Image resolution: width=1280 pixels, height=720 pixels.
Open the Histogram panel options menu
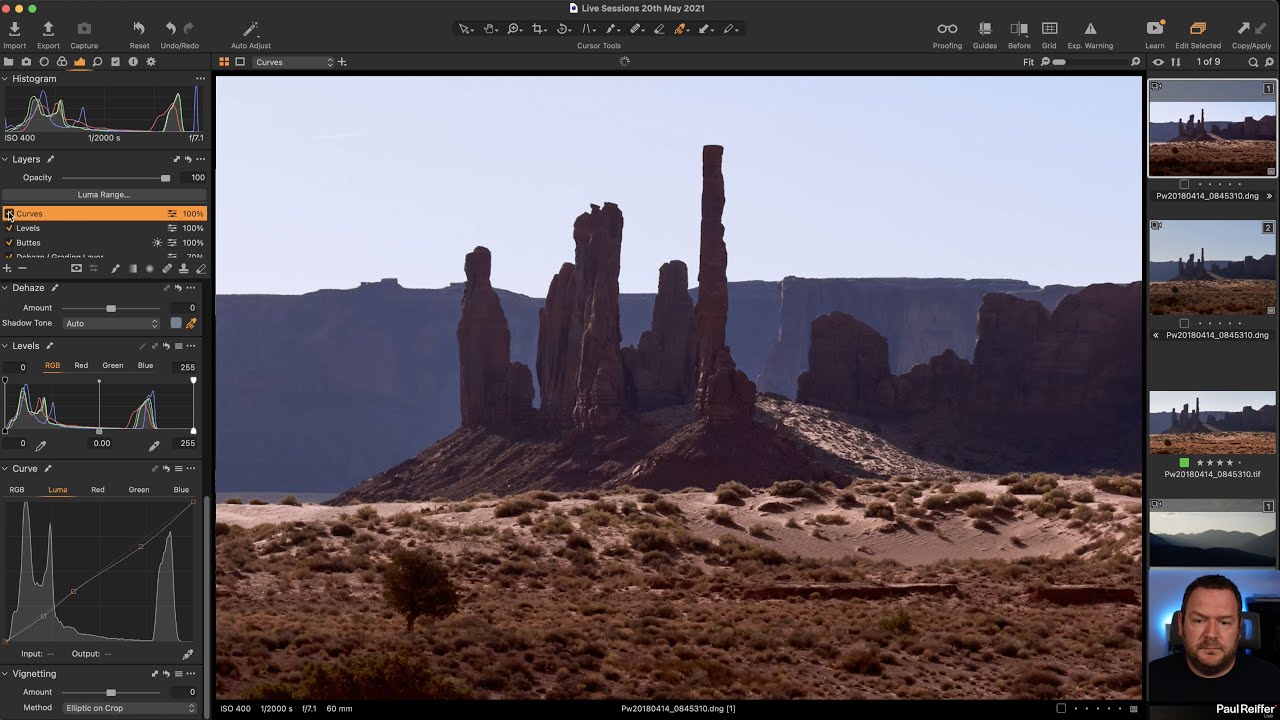click(200, 79)
